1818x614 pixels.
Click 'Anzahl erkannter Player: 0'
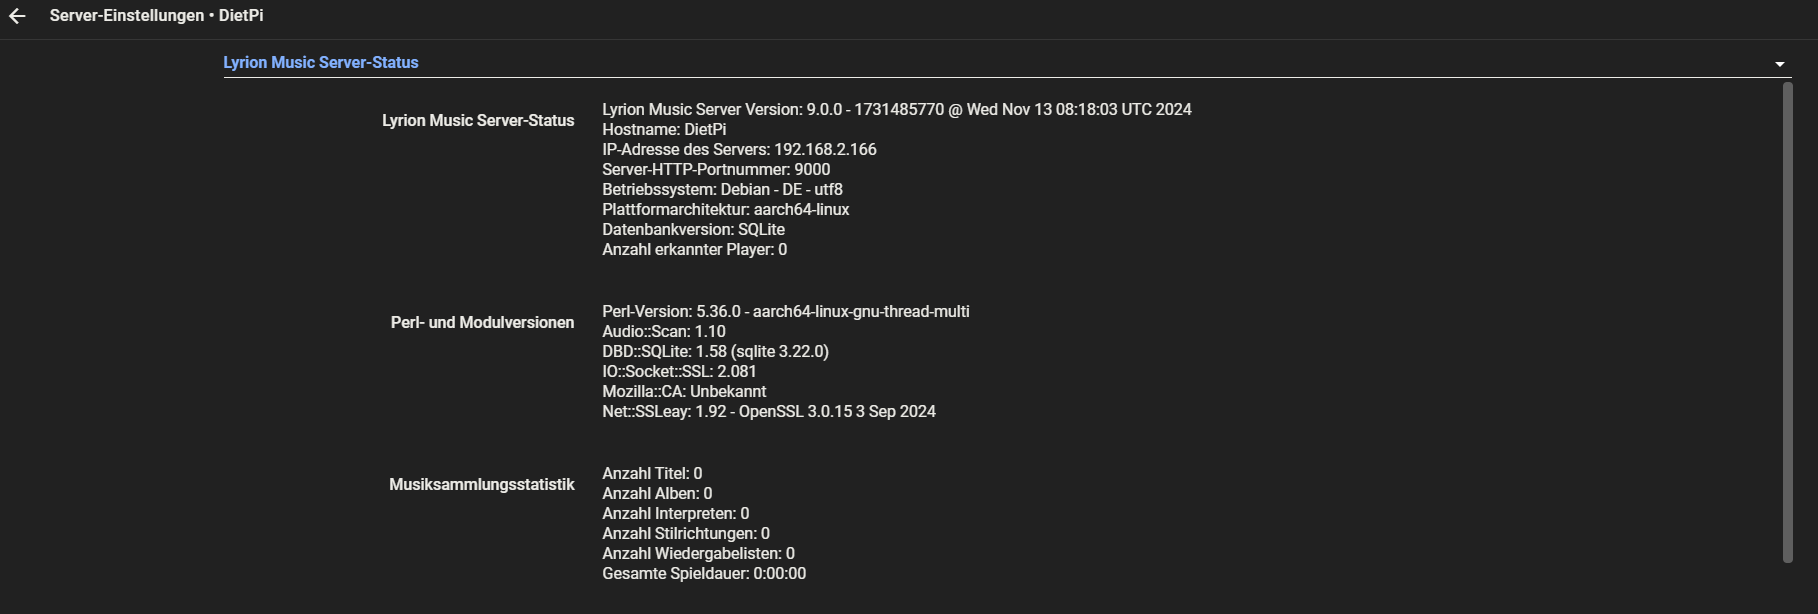click(x=694, y=250)
